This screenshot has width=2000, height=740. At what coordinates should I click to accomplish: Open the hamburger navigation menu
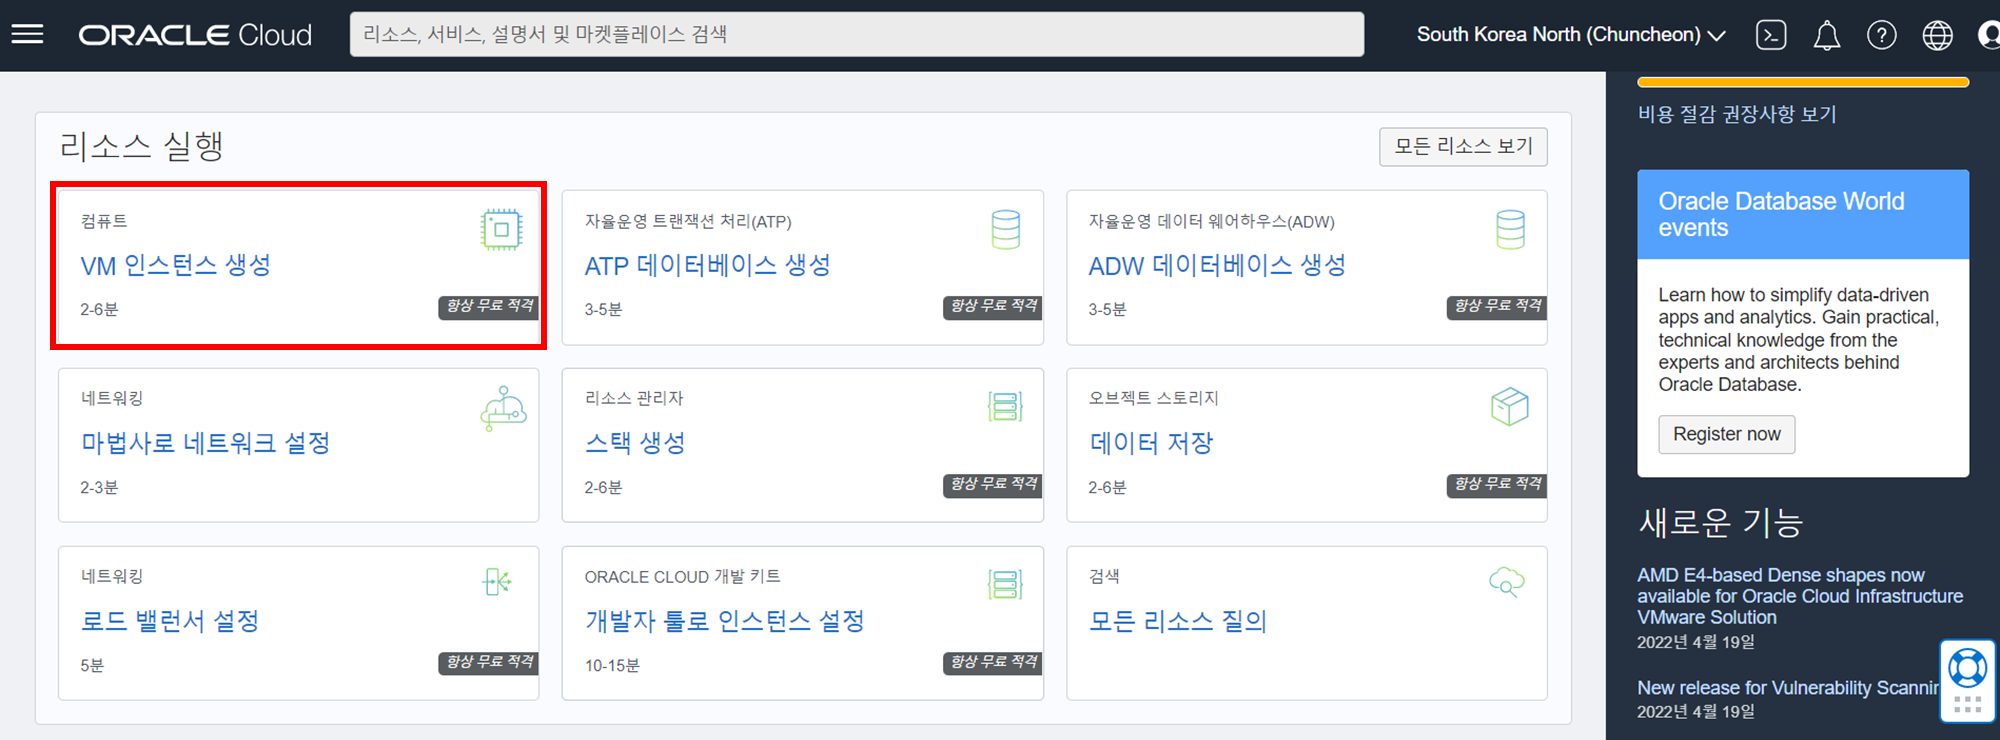(27, 35)
